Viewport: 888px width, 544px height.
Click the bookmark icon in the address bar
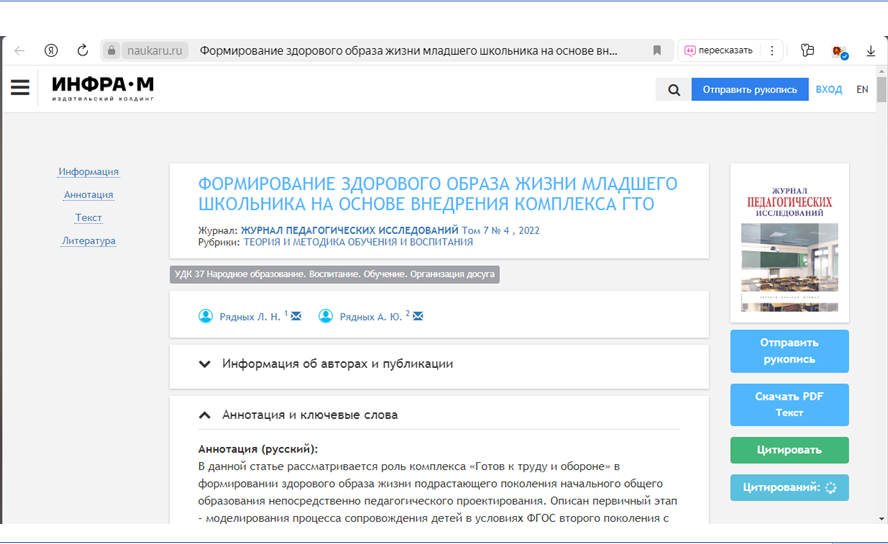[657, 50]
